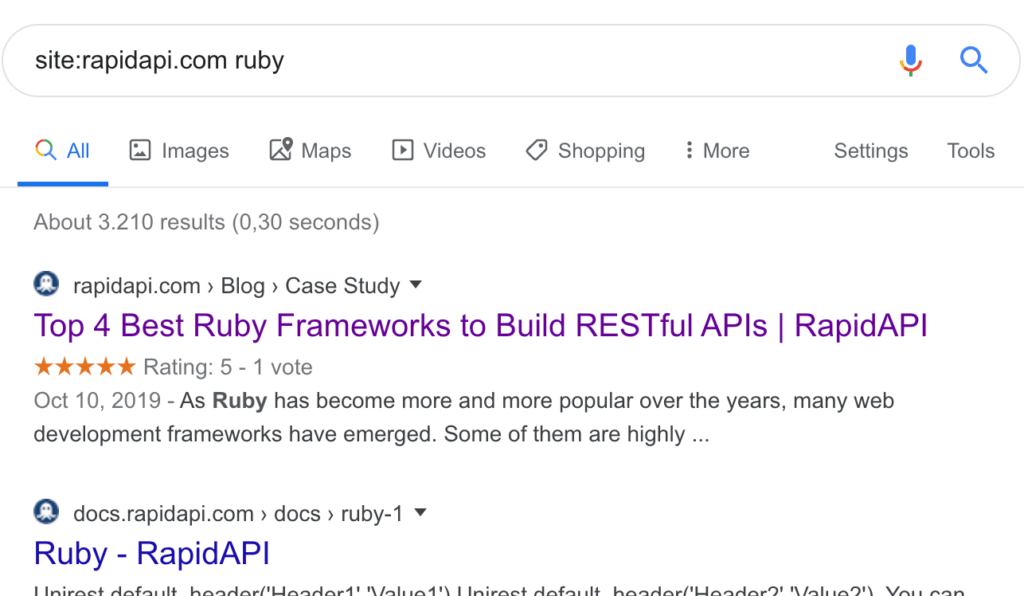Expand the first result's URL options arrow
This screenshot has width=1024, height=596.
coord(416,285)
